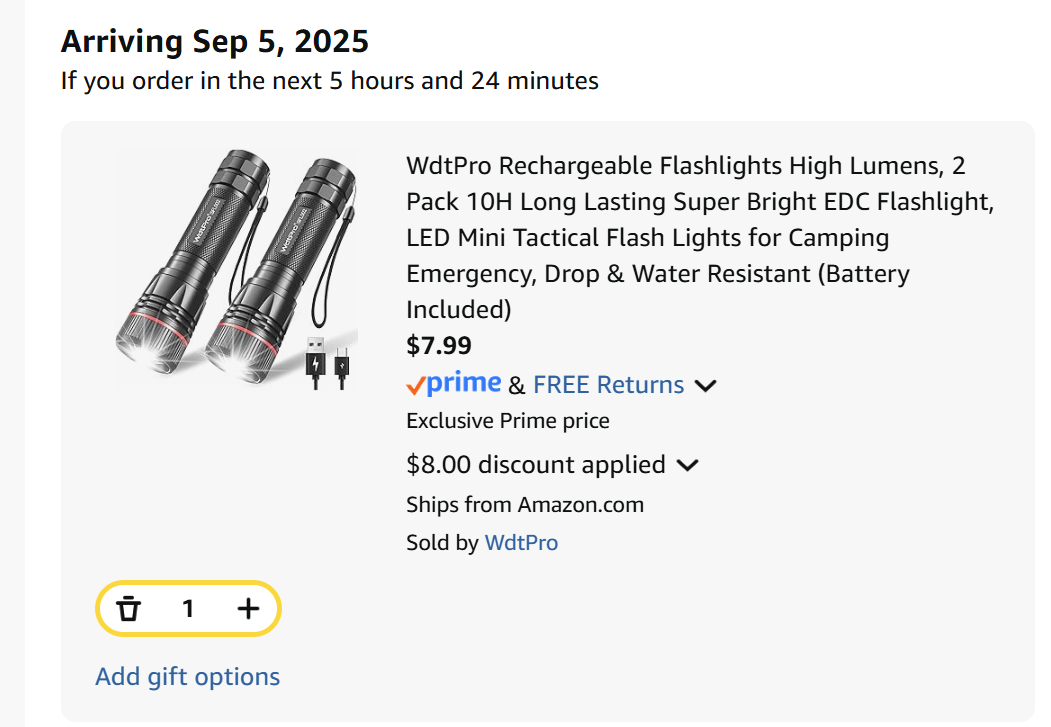1051x727 pixels.
Task: Open the WdtPro seller page
Action: 521,542
